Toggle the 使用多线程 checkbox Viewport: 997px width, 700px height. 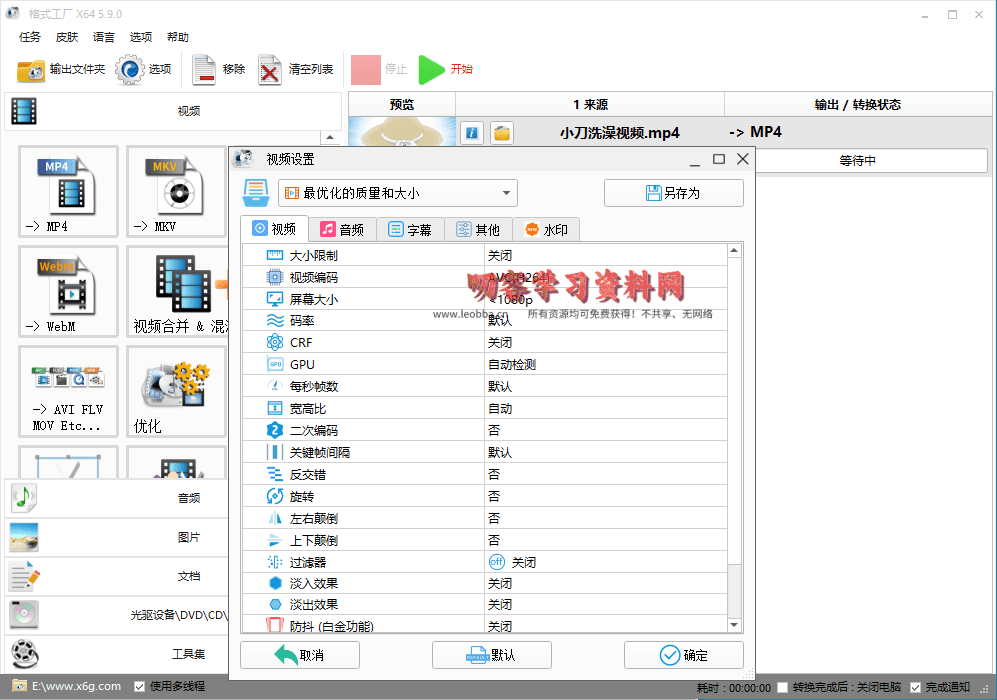(x=139, y=687)
